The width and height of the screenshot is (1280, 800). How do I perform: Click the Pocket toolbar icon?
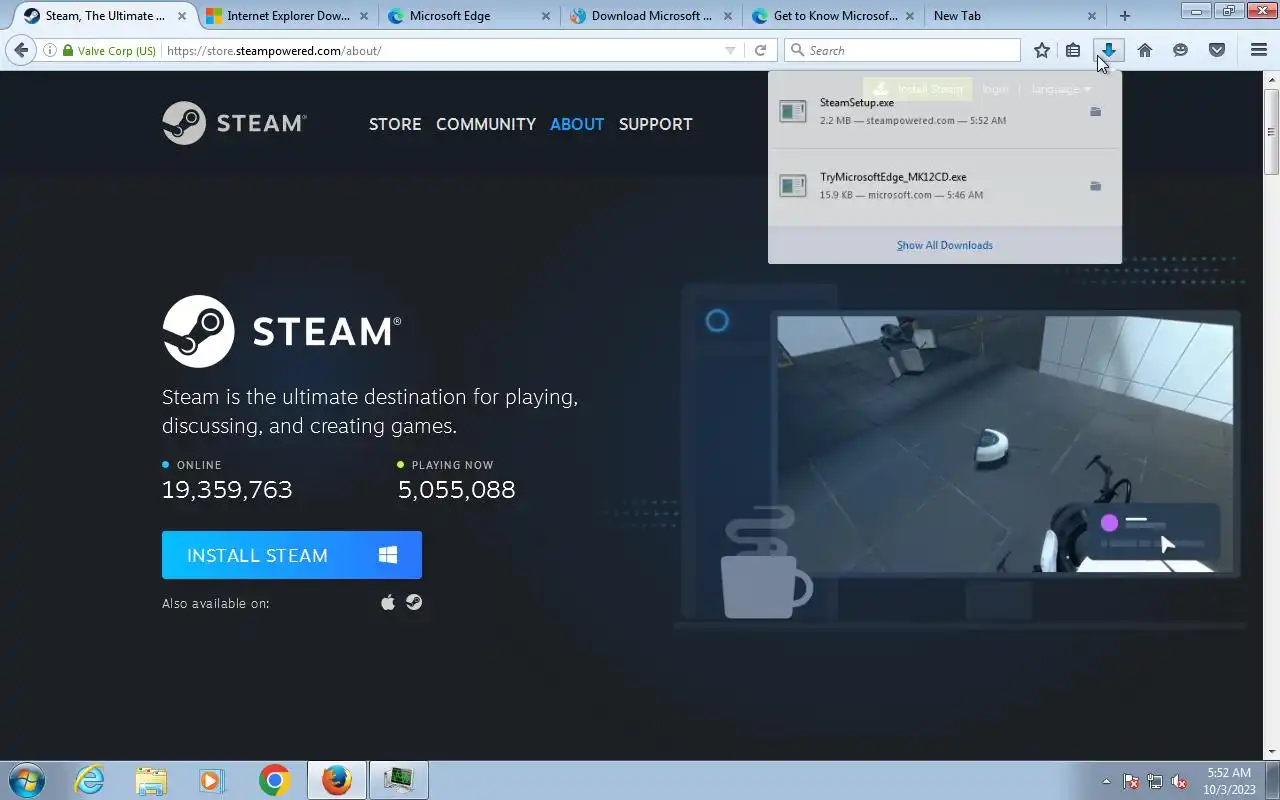tap(1217, 50)
